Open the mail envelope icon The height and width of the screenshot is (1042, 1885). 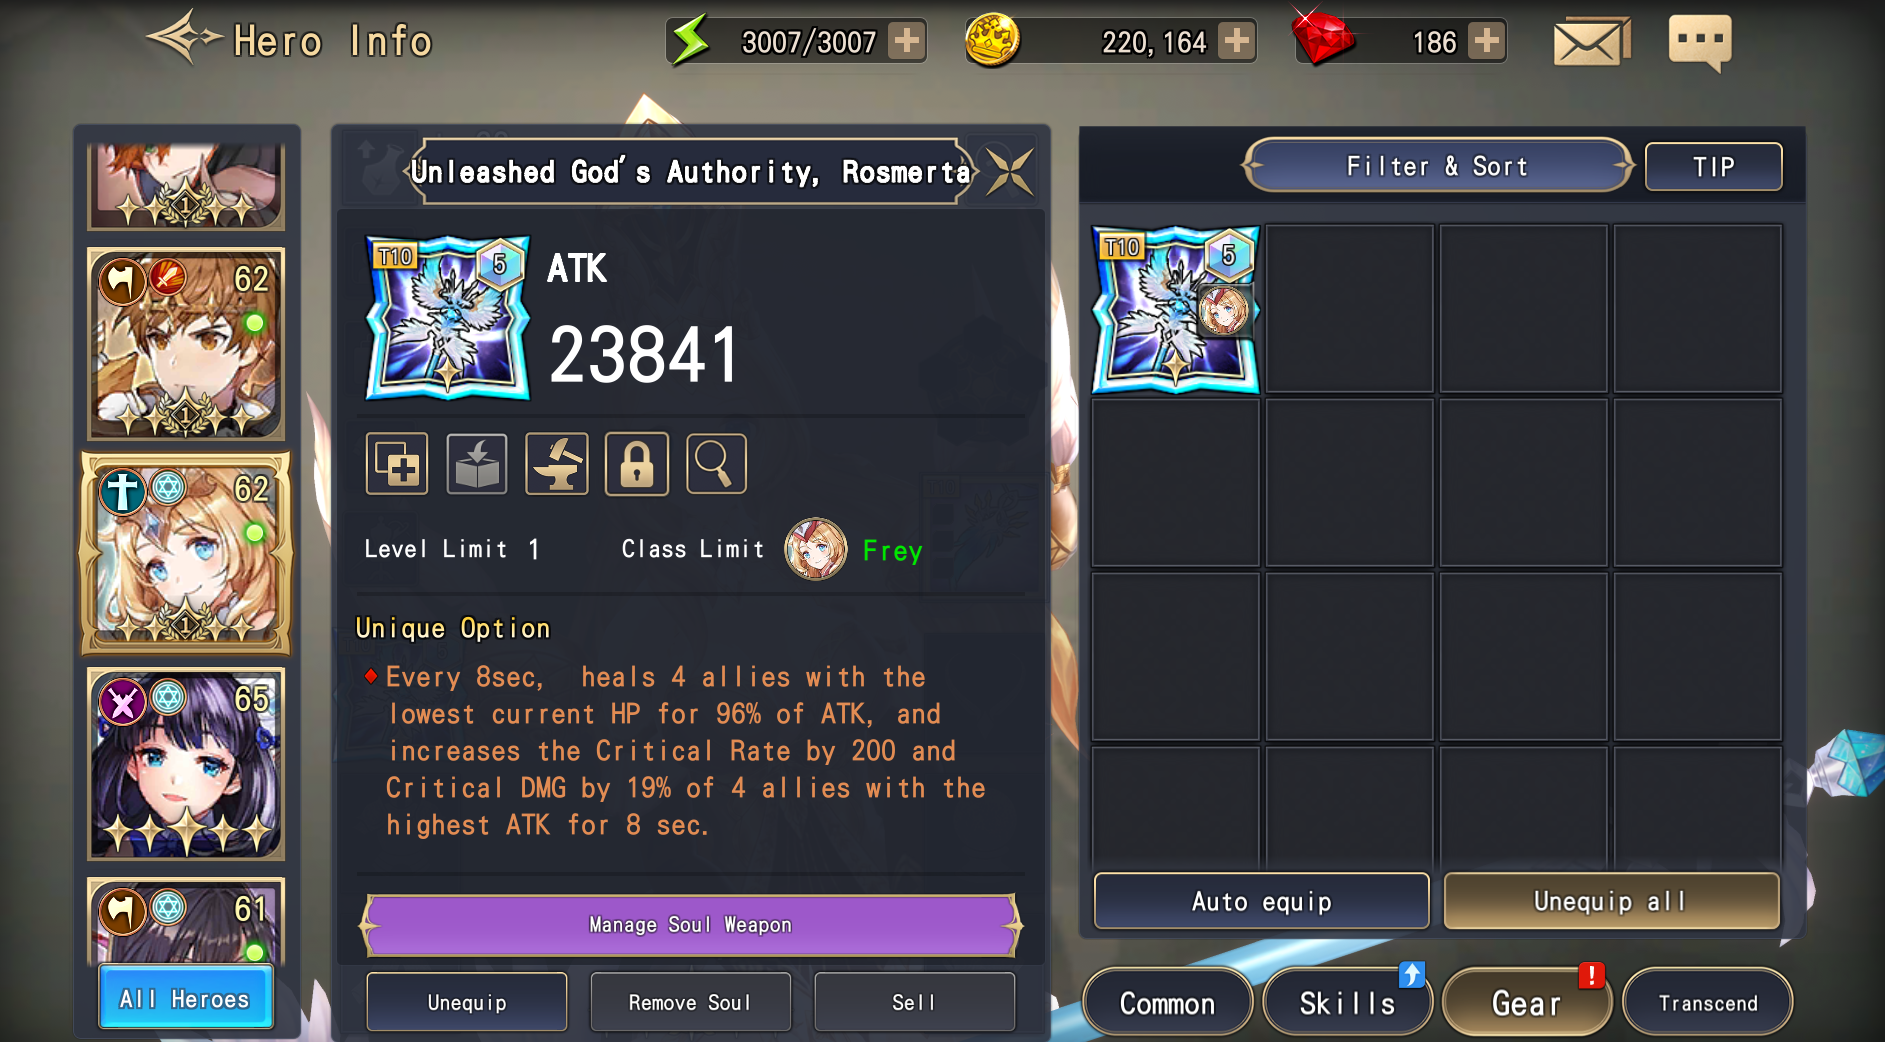click(x=1591, y=42)
